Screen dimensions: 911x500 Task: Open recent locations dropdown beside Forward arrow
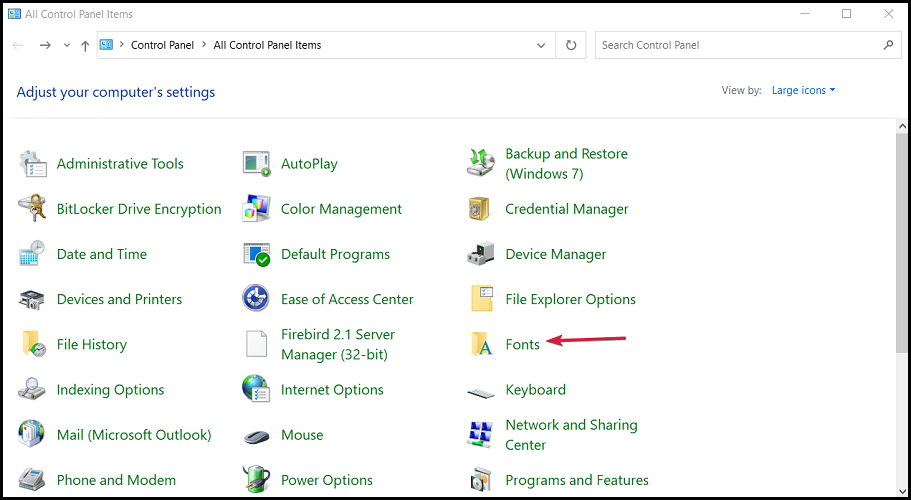click(x=67, y=45)
